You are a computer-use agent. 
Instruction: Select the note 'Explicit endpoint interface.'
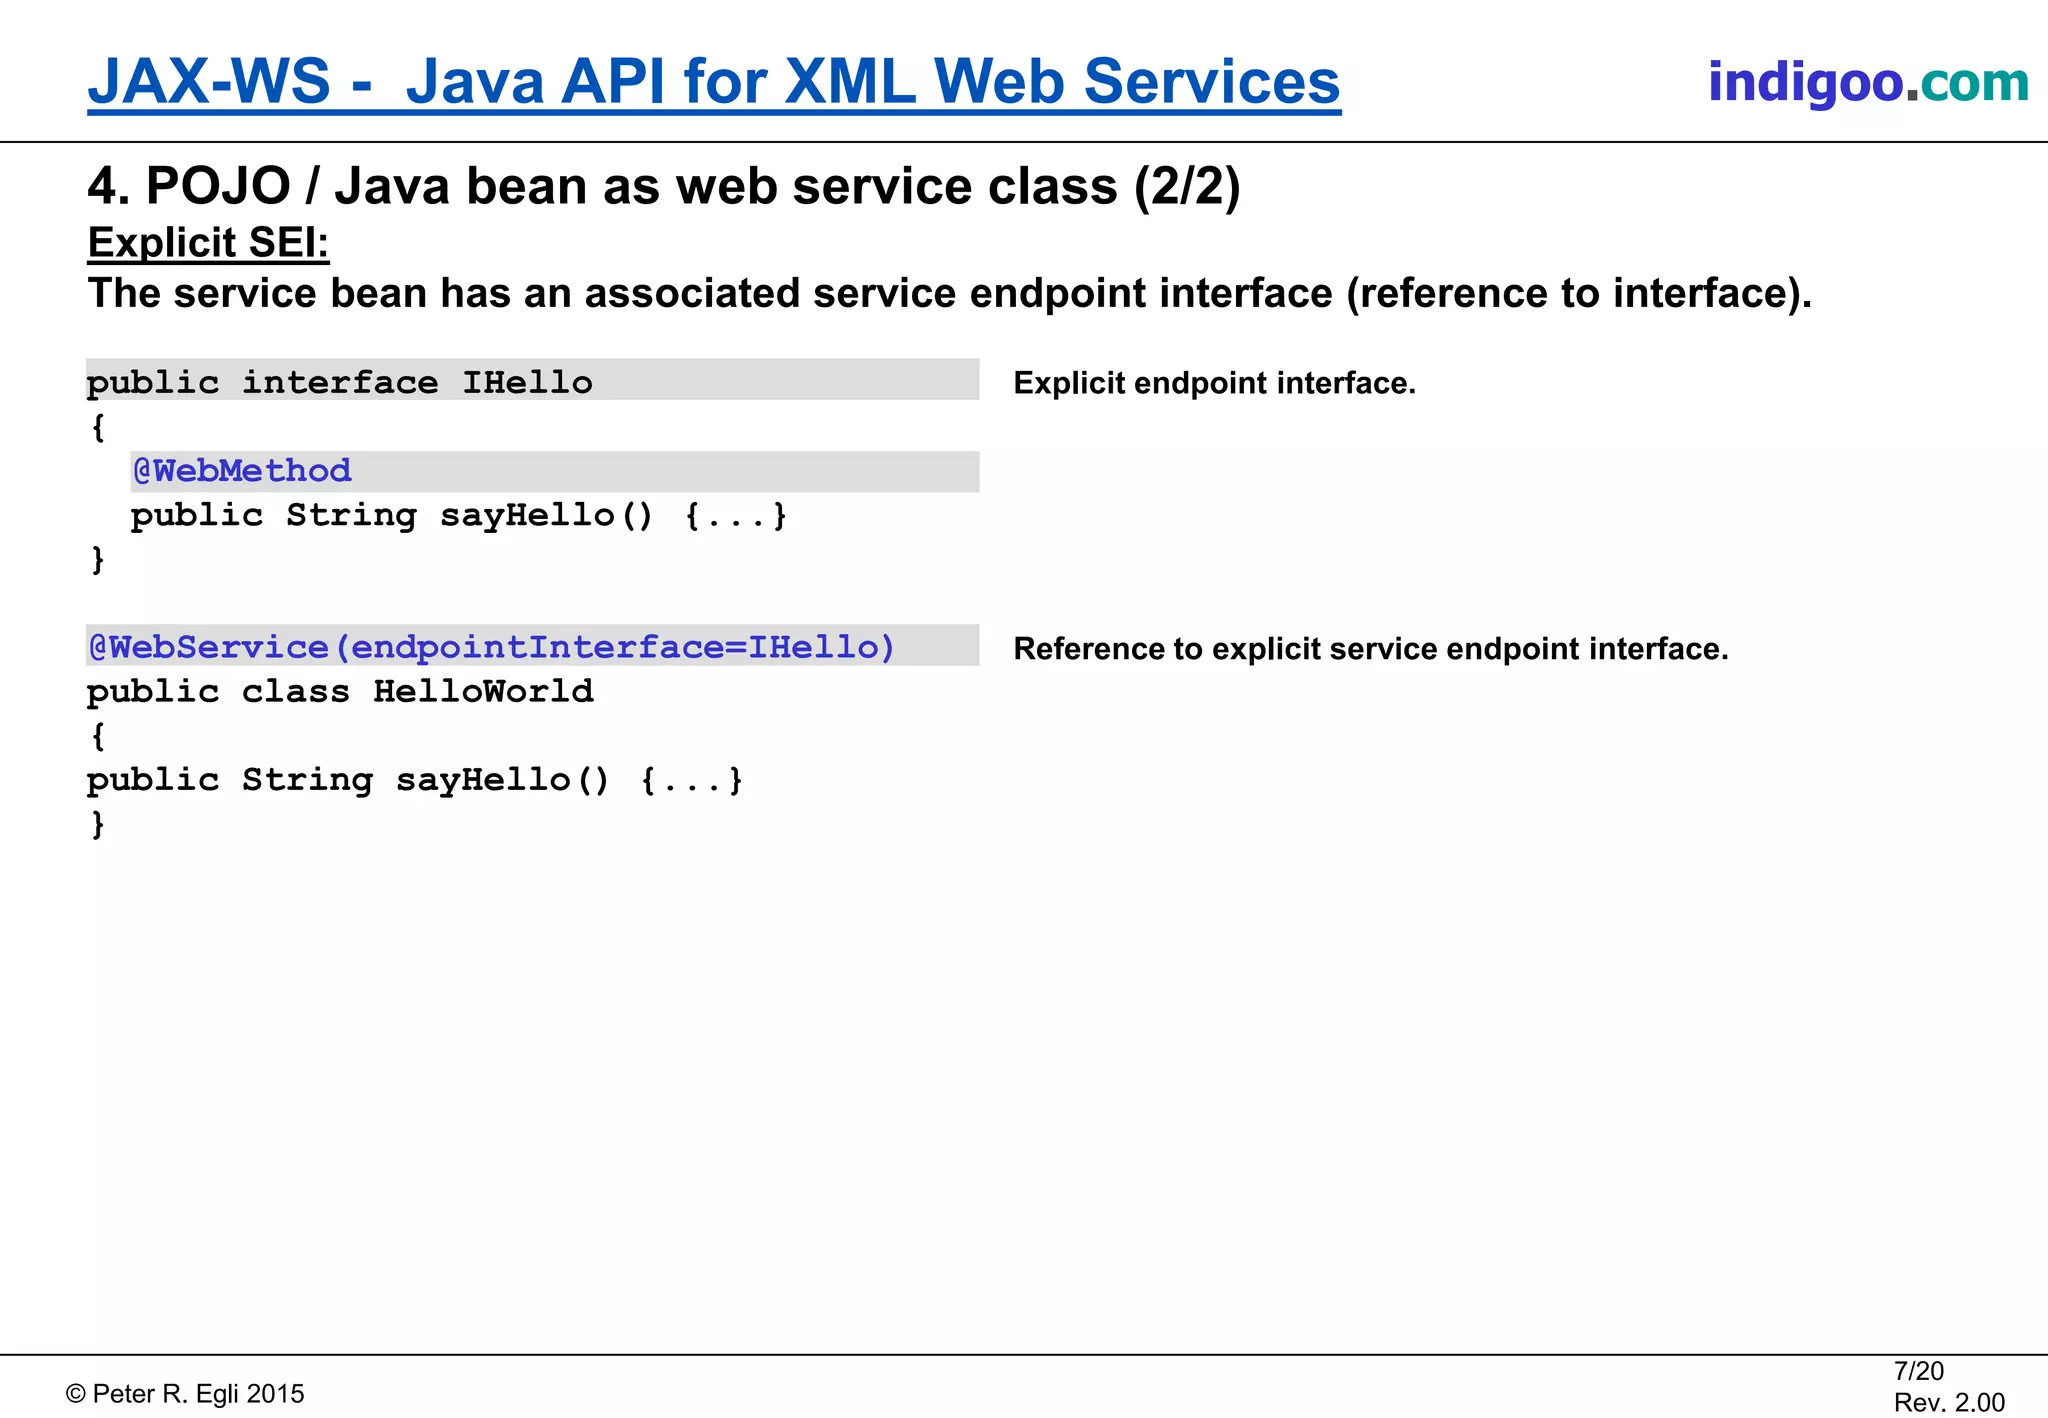tap(1215, 383)
